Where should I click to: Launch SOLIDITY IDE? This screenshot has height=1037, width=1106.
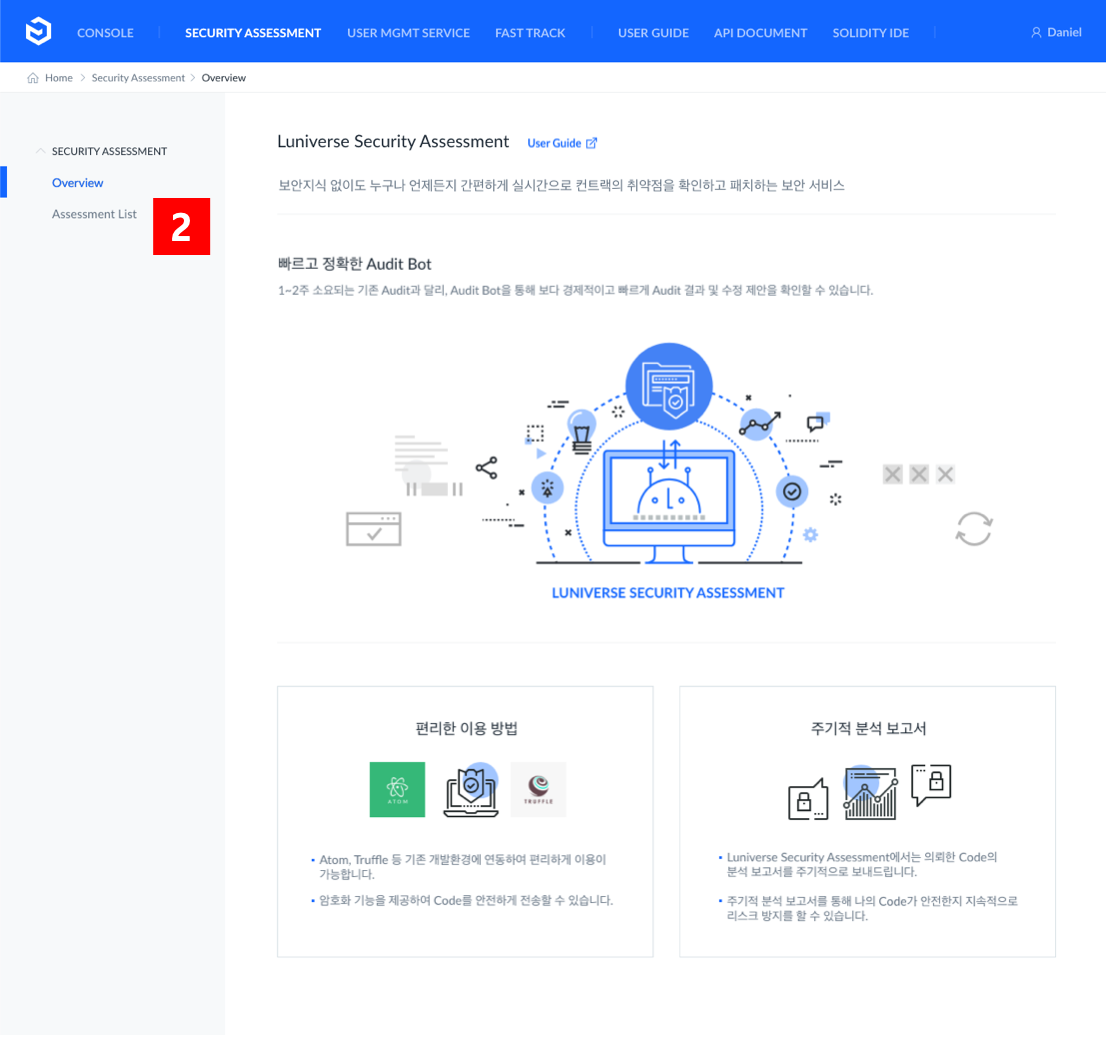(x=870, y=33)
